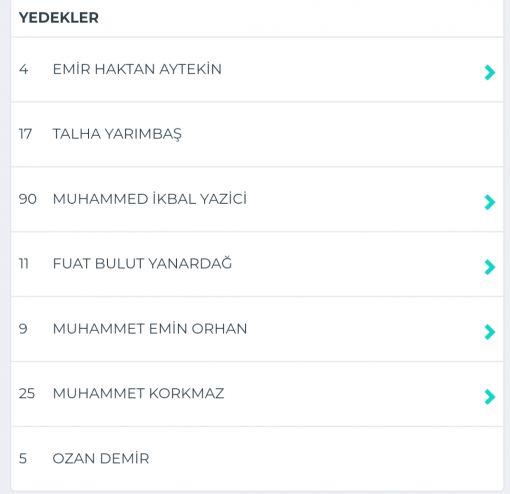Viewport: 510px width, 494px height.
Task: Open details arrow next to Fuat Bulut Yanardağ
Action: click(490, 267)
